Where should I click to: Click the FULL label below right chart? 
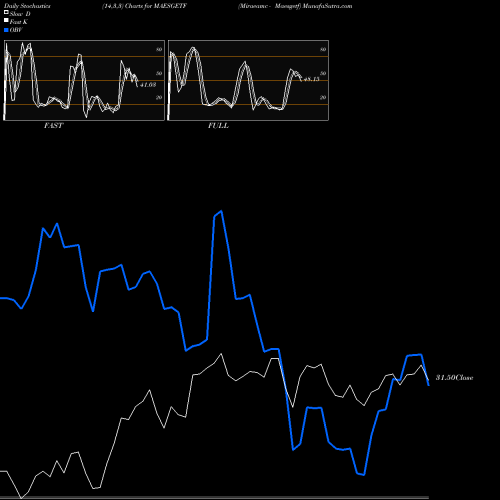tap(218, 126)
